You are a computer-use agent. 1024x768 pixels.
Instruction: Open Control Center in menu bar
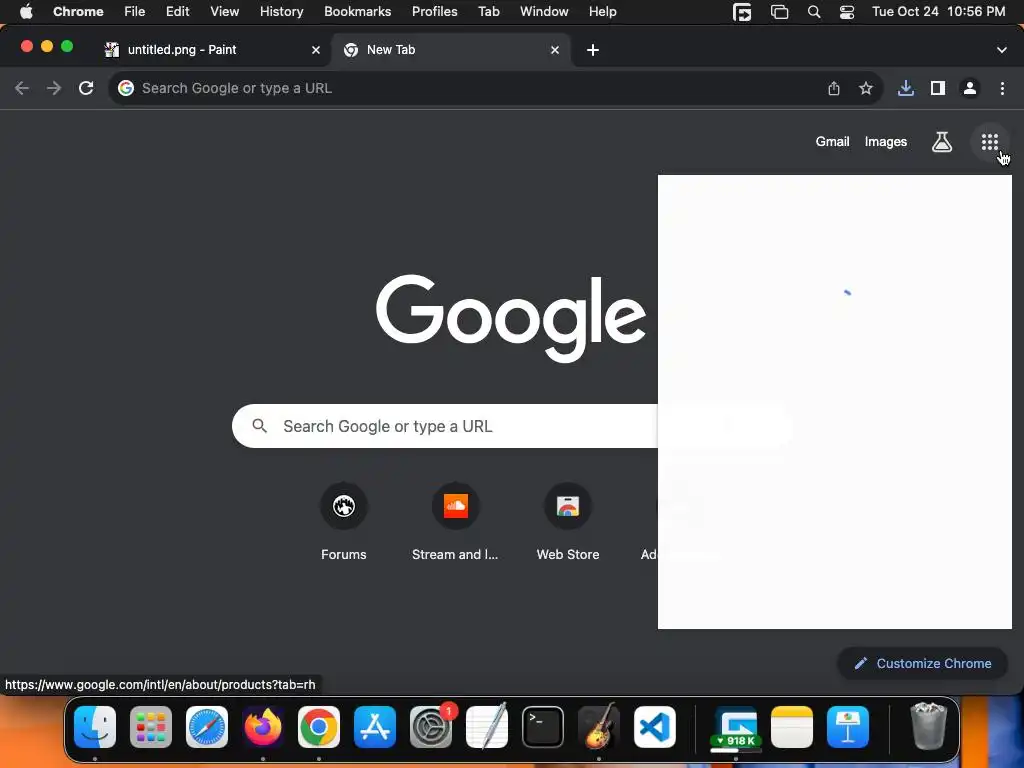pyautogui.click(x=846, y=12)
